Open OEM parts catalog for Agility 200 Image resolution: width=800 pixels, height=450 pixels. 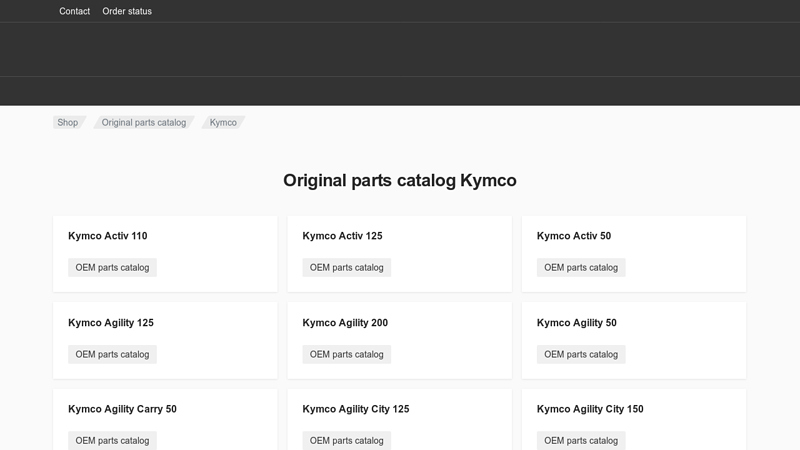346,354
